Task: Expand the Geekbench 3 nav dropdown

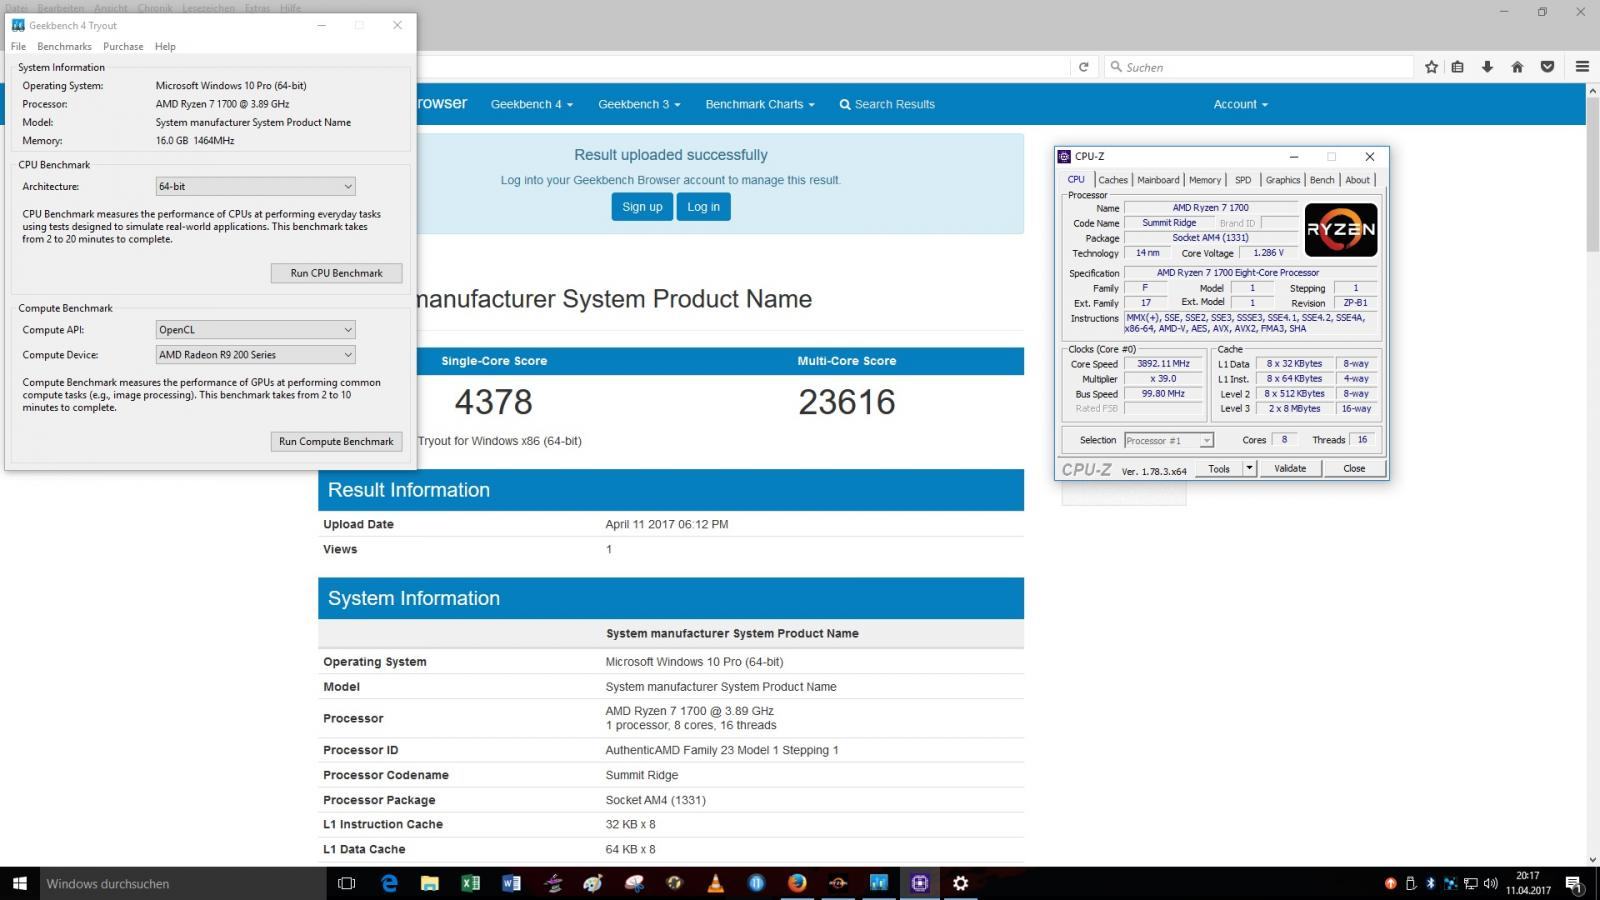Action: [639, 104]
